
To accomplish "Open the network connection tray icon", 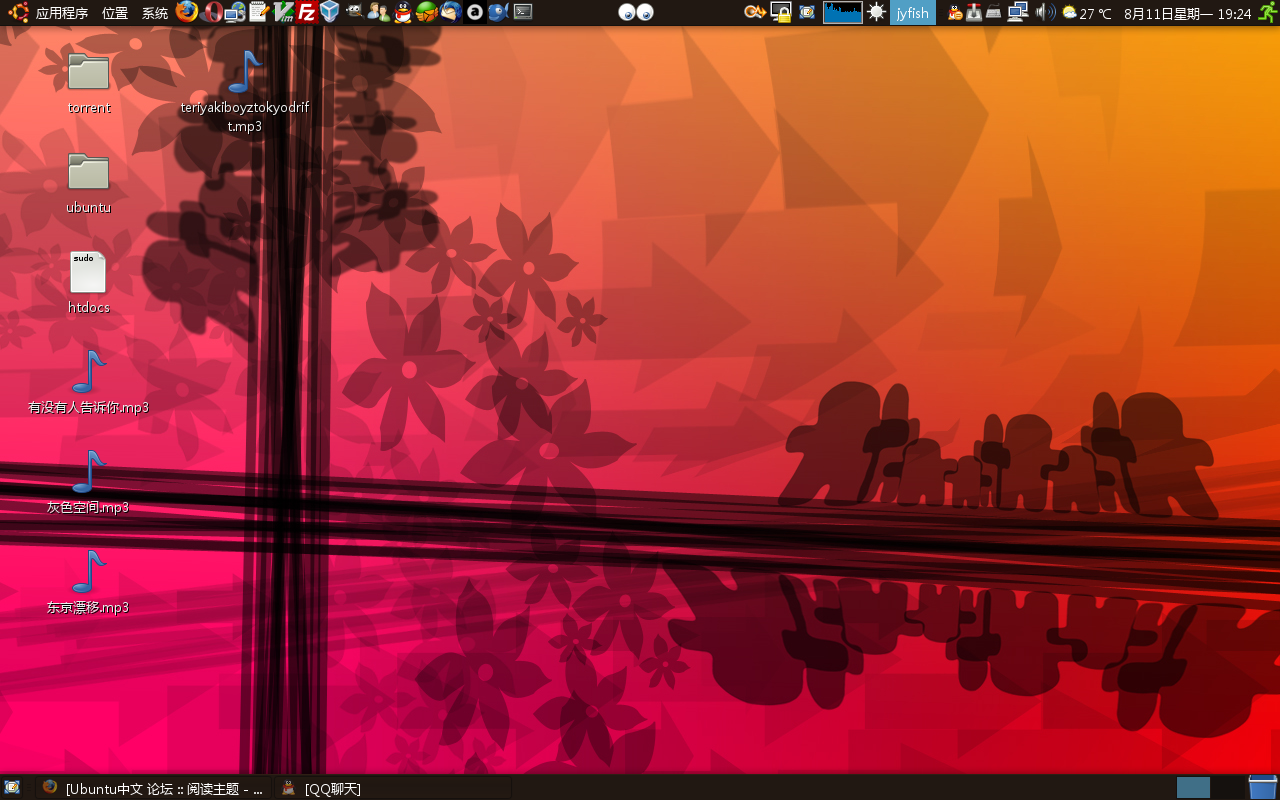I will 1018,12.
